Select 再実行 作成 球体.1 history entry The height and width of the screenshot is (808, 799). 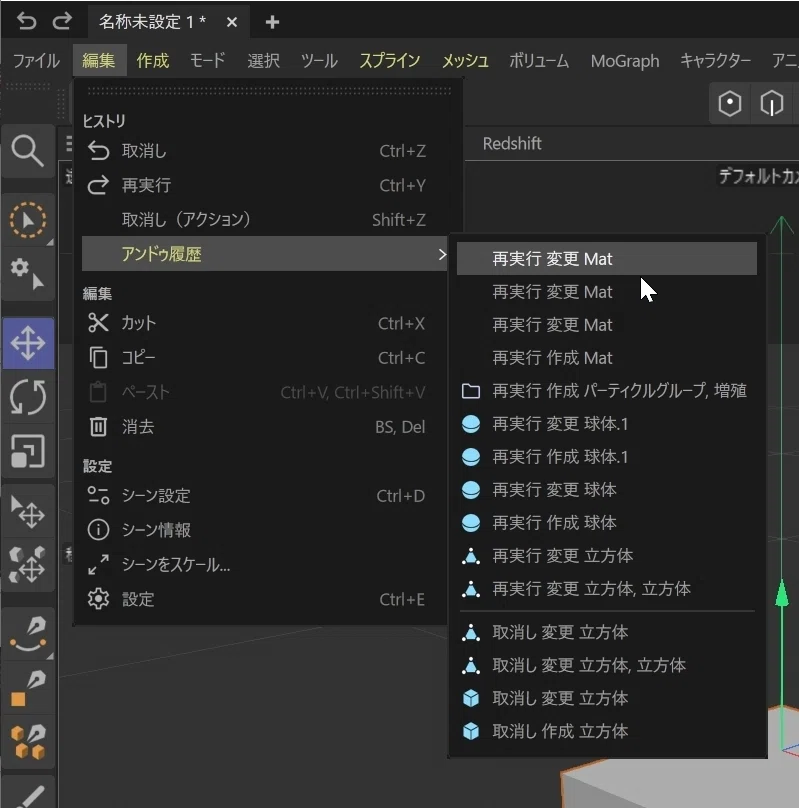(607, 457)
